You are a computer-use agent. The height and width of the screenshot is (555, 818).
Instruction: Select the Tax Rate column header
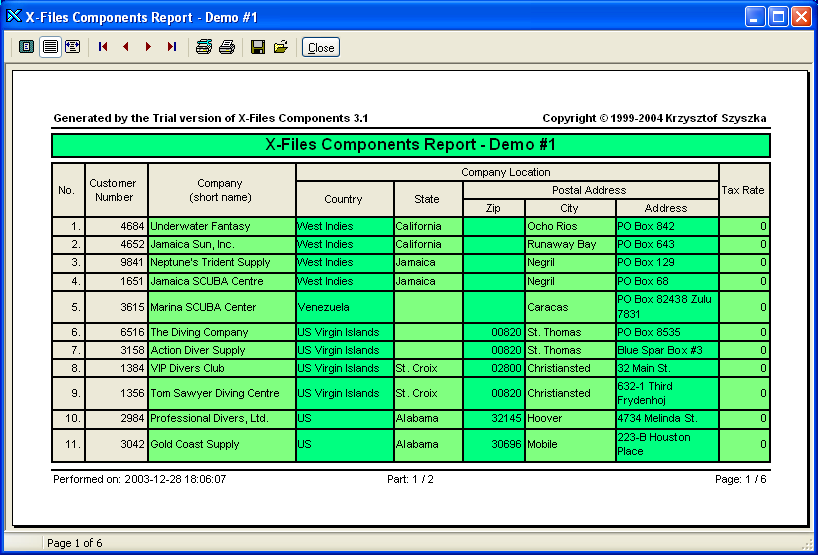[743, 190]
